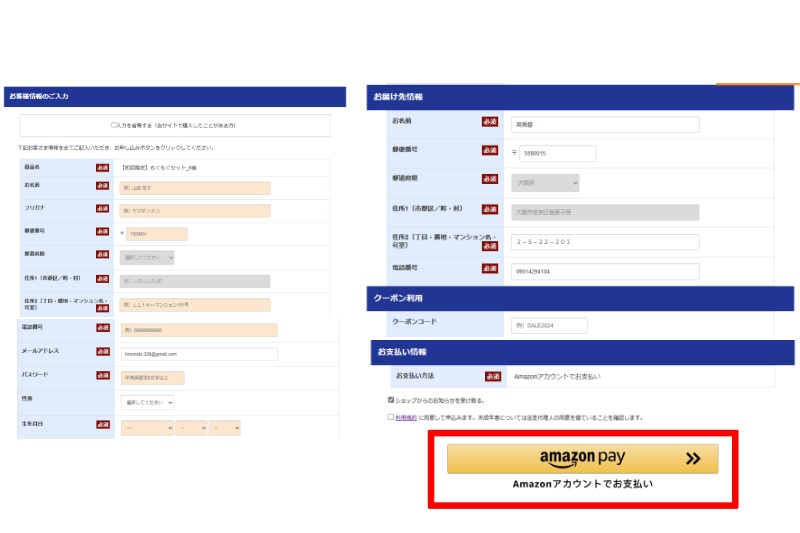The image size is (800, 533).
Task: Click the delivery phone field 09014294104
Action: (605, 271)
